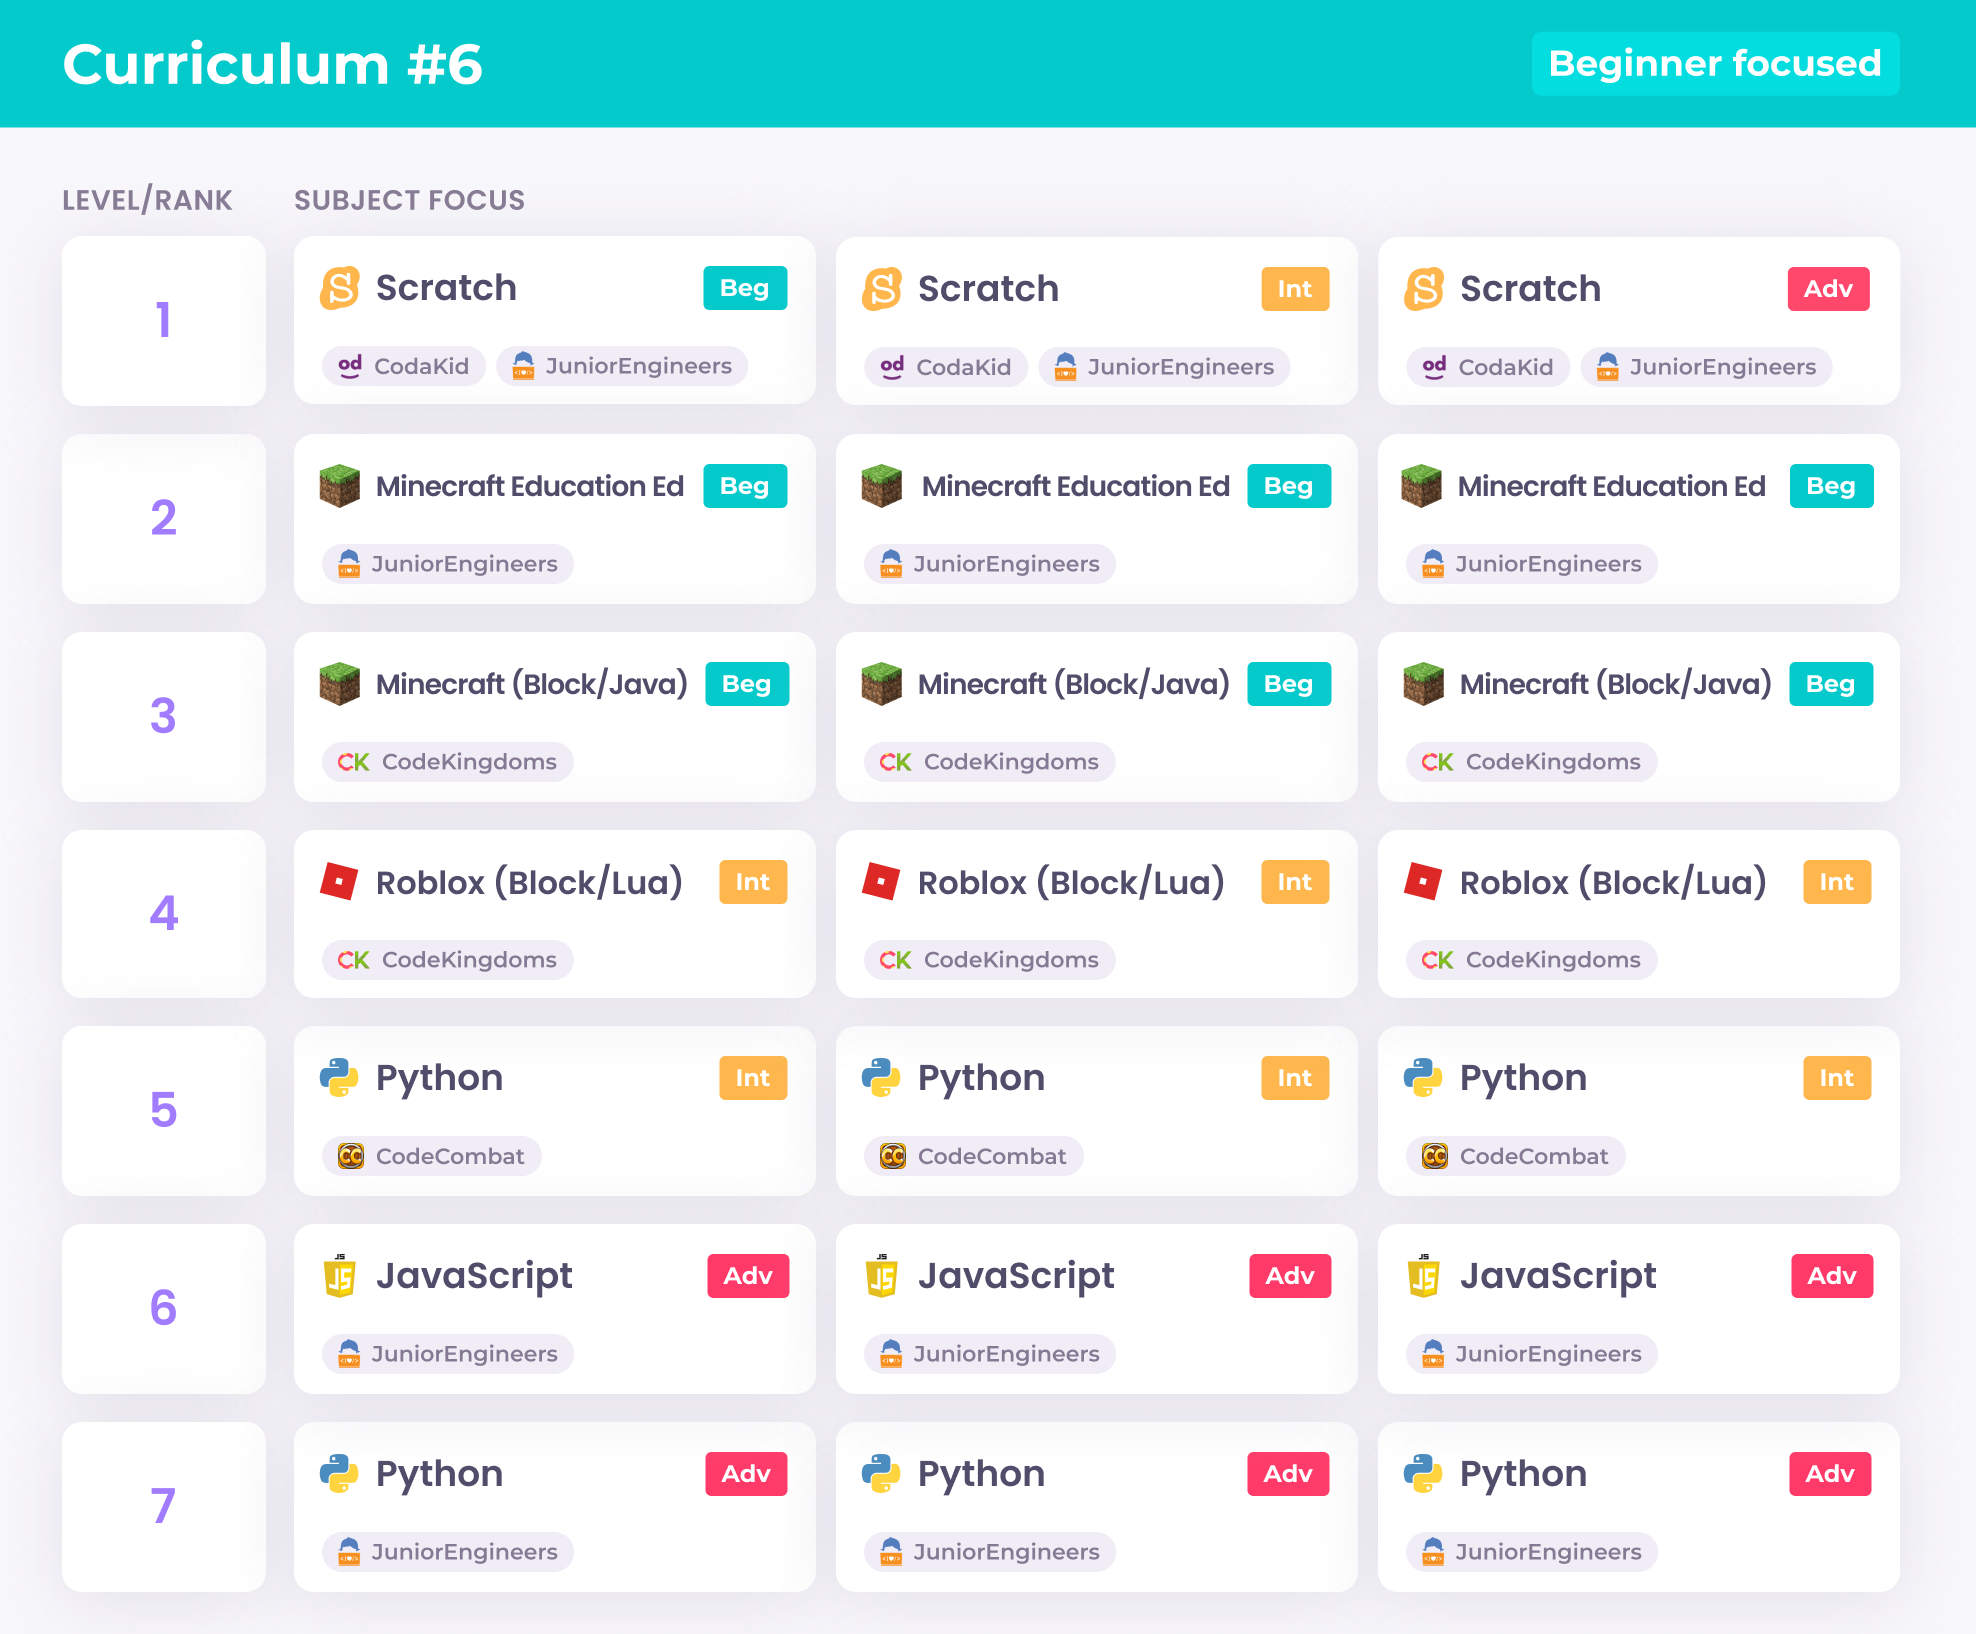1976x1634 pixels.
Task: Click CodeCombat icon in level 5 first card
Action: tap(351, 1156)
